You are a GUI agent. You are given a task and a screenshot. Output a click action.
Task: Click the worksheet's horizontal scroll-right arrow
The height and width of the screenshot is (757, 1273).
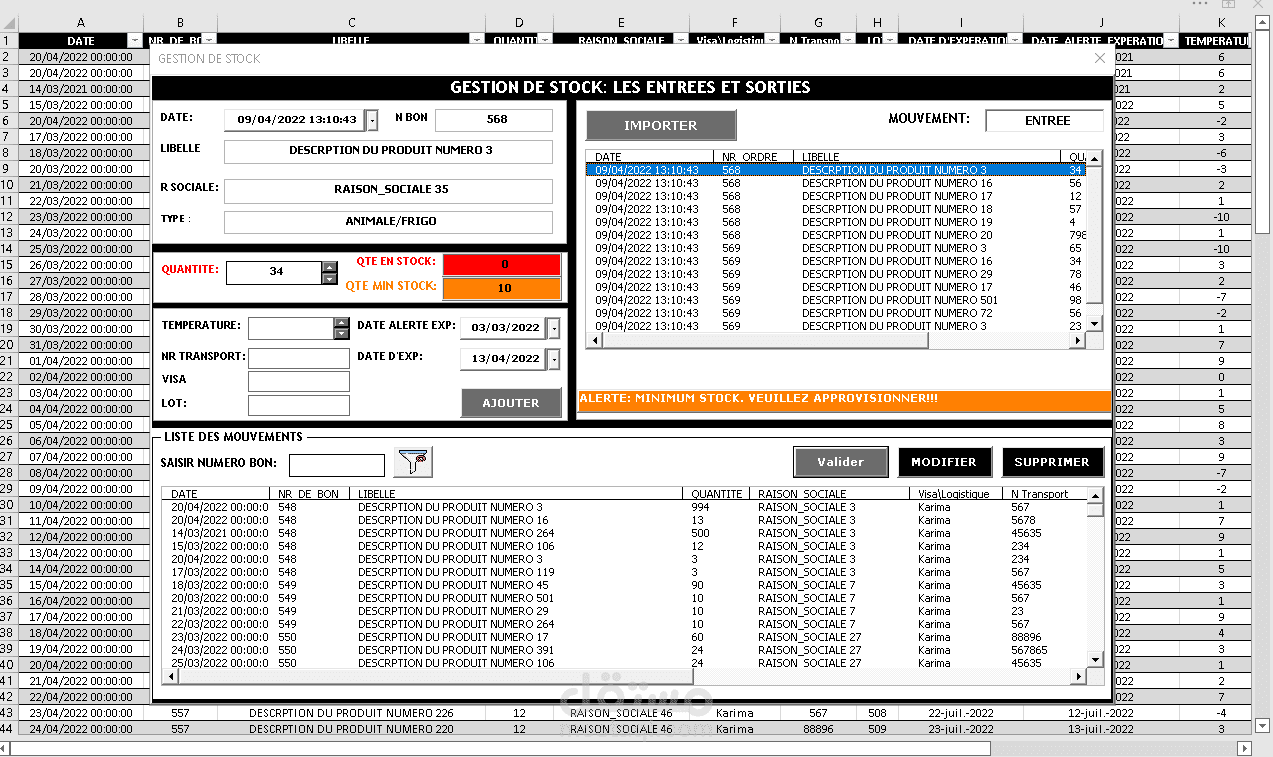tap(1244, 748)
